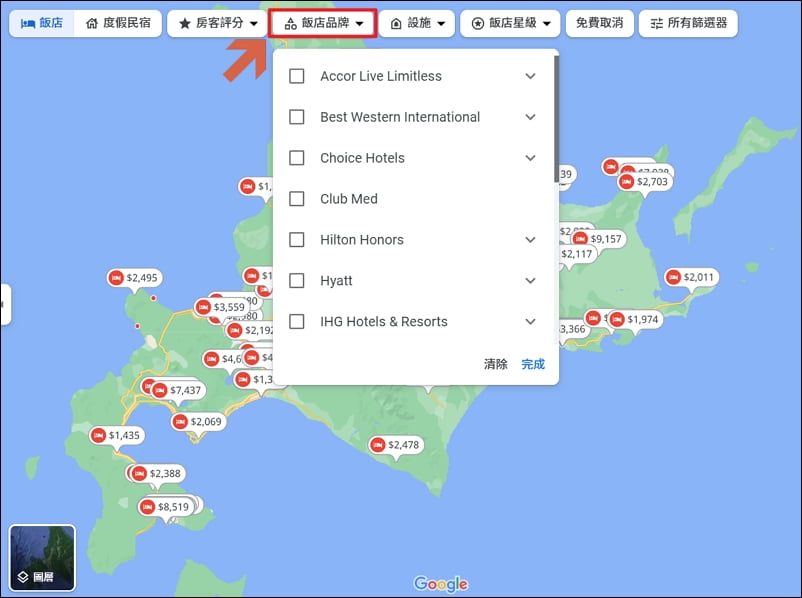Select the Hilton Honors checkbox
Screen dimensions: 802x598
tap(297, 240)
